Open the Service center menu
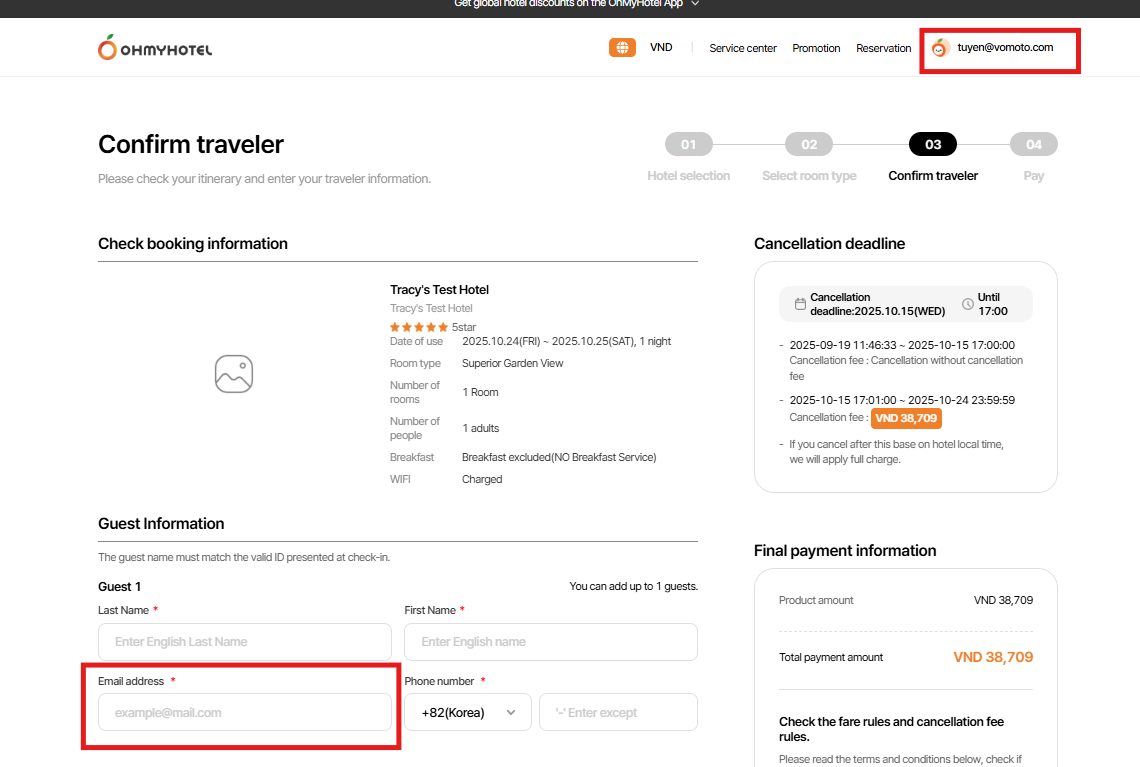The image size is (1140, 767). pos(743,48)
